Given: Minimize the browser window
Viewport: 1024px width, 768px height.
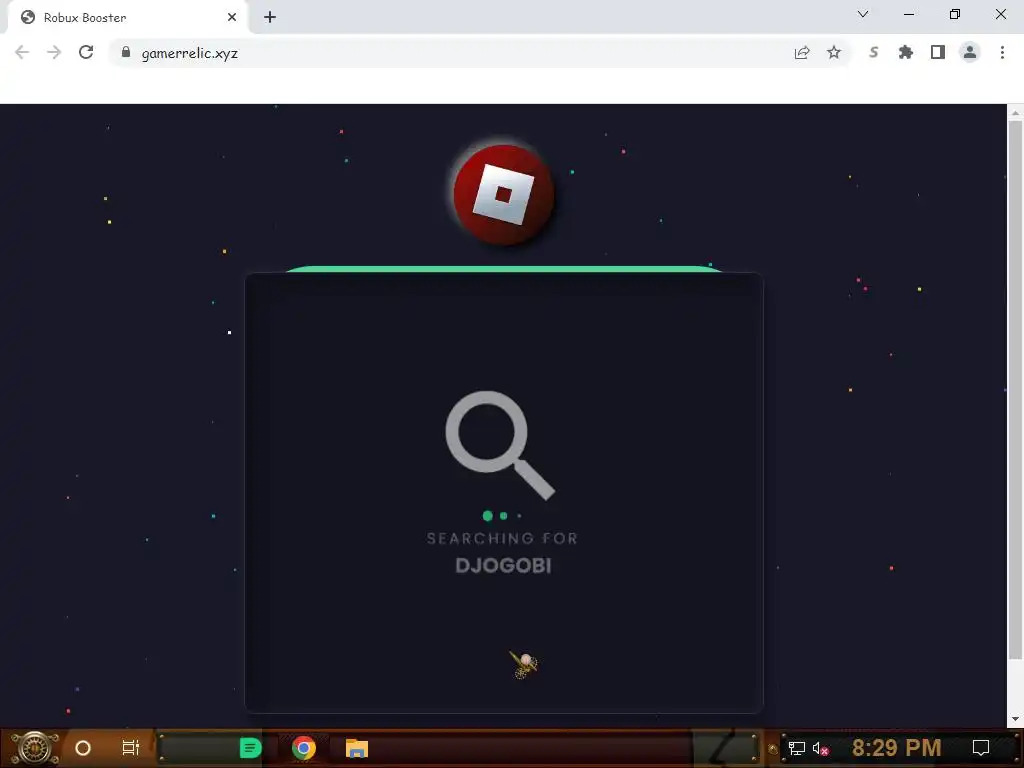Looking at the screenshot, I should [909, 14].
